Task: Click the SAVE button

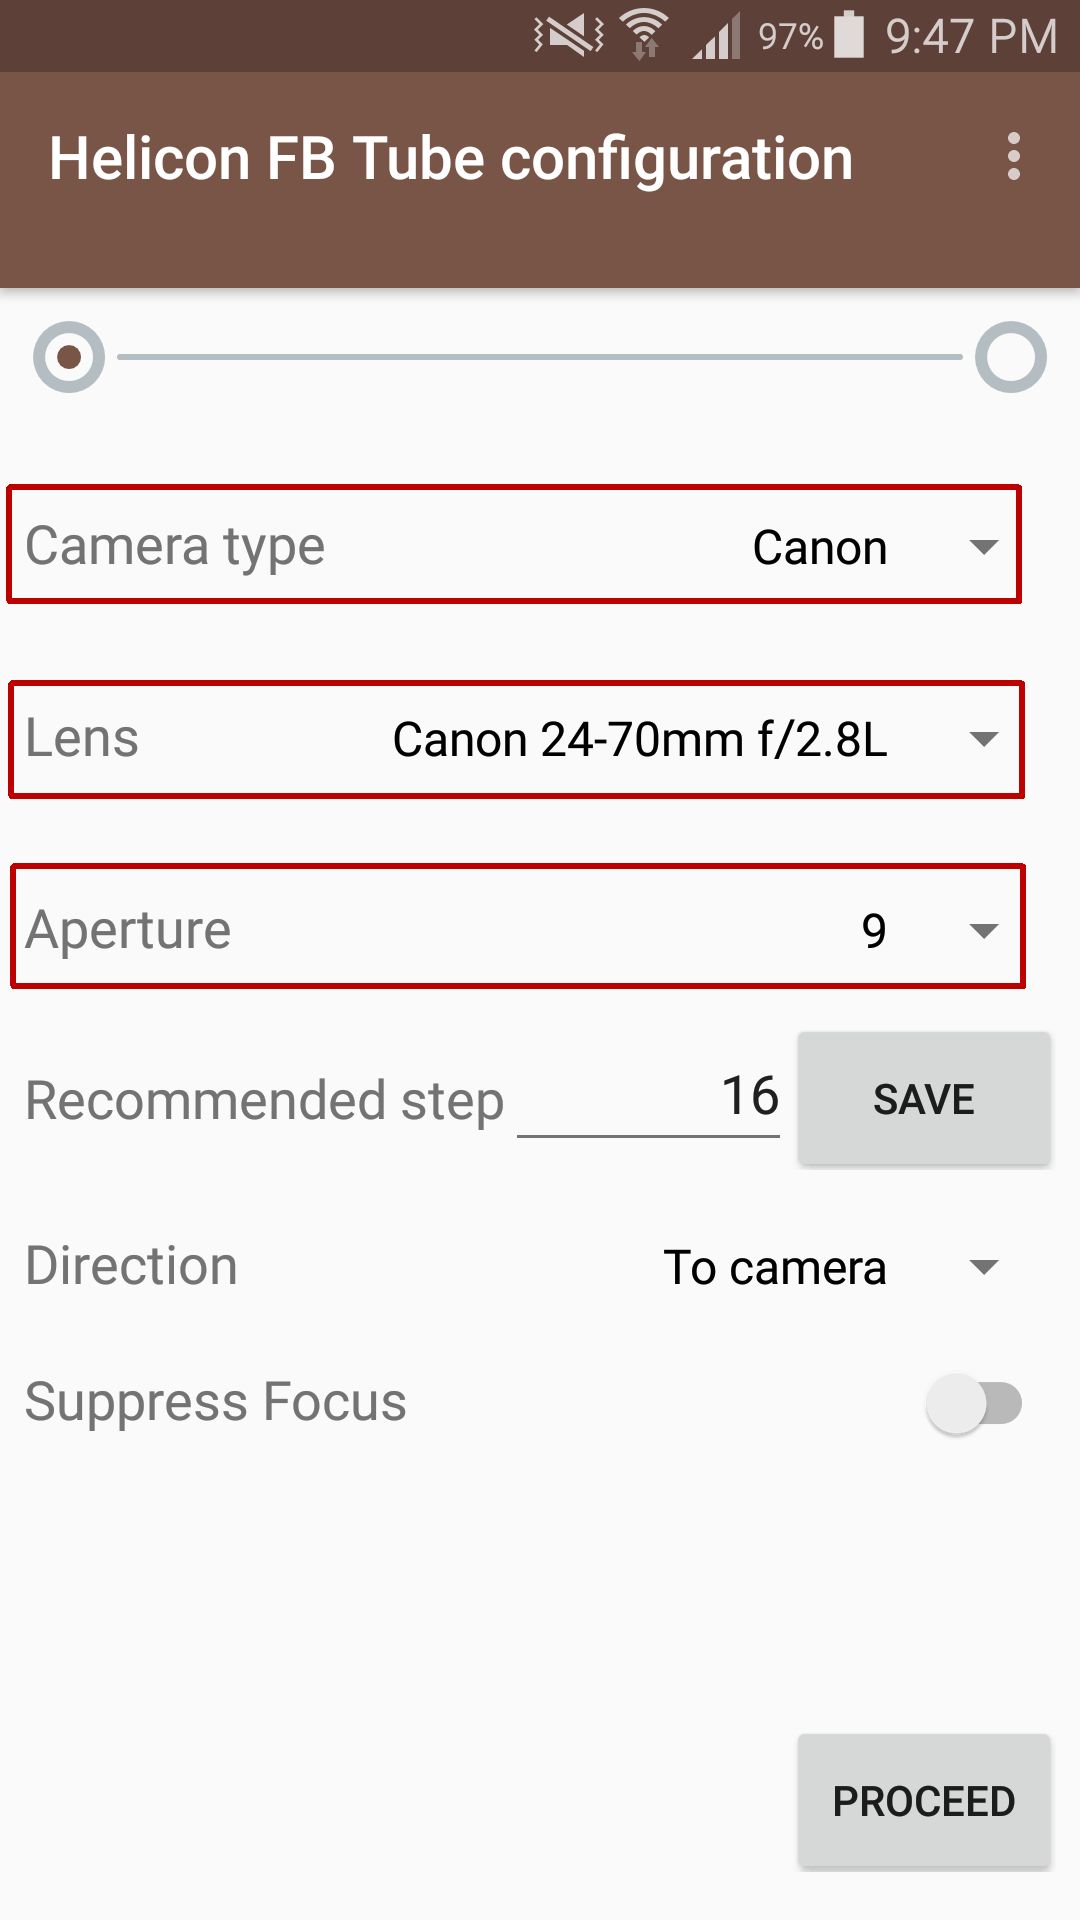Action: (924, 1099)
